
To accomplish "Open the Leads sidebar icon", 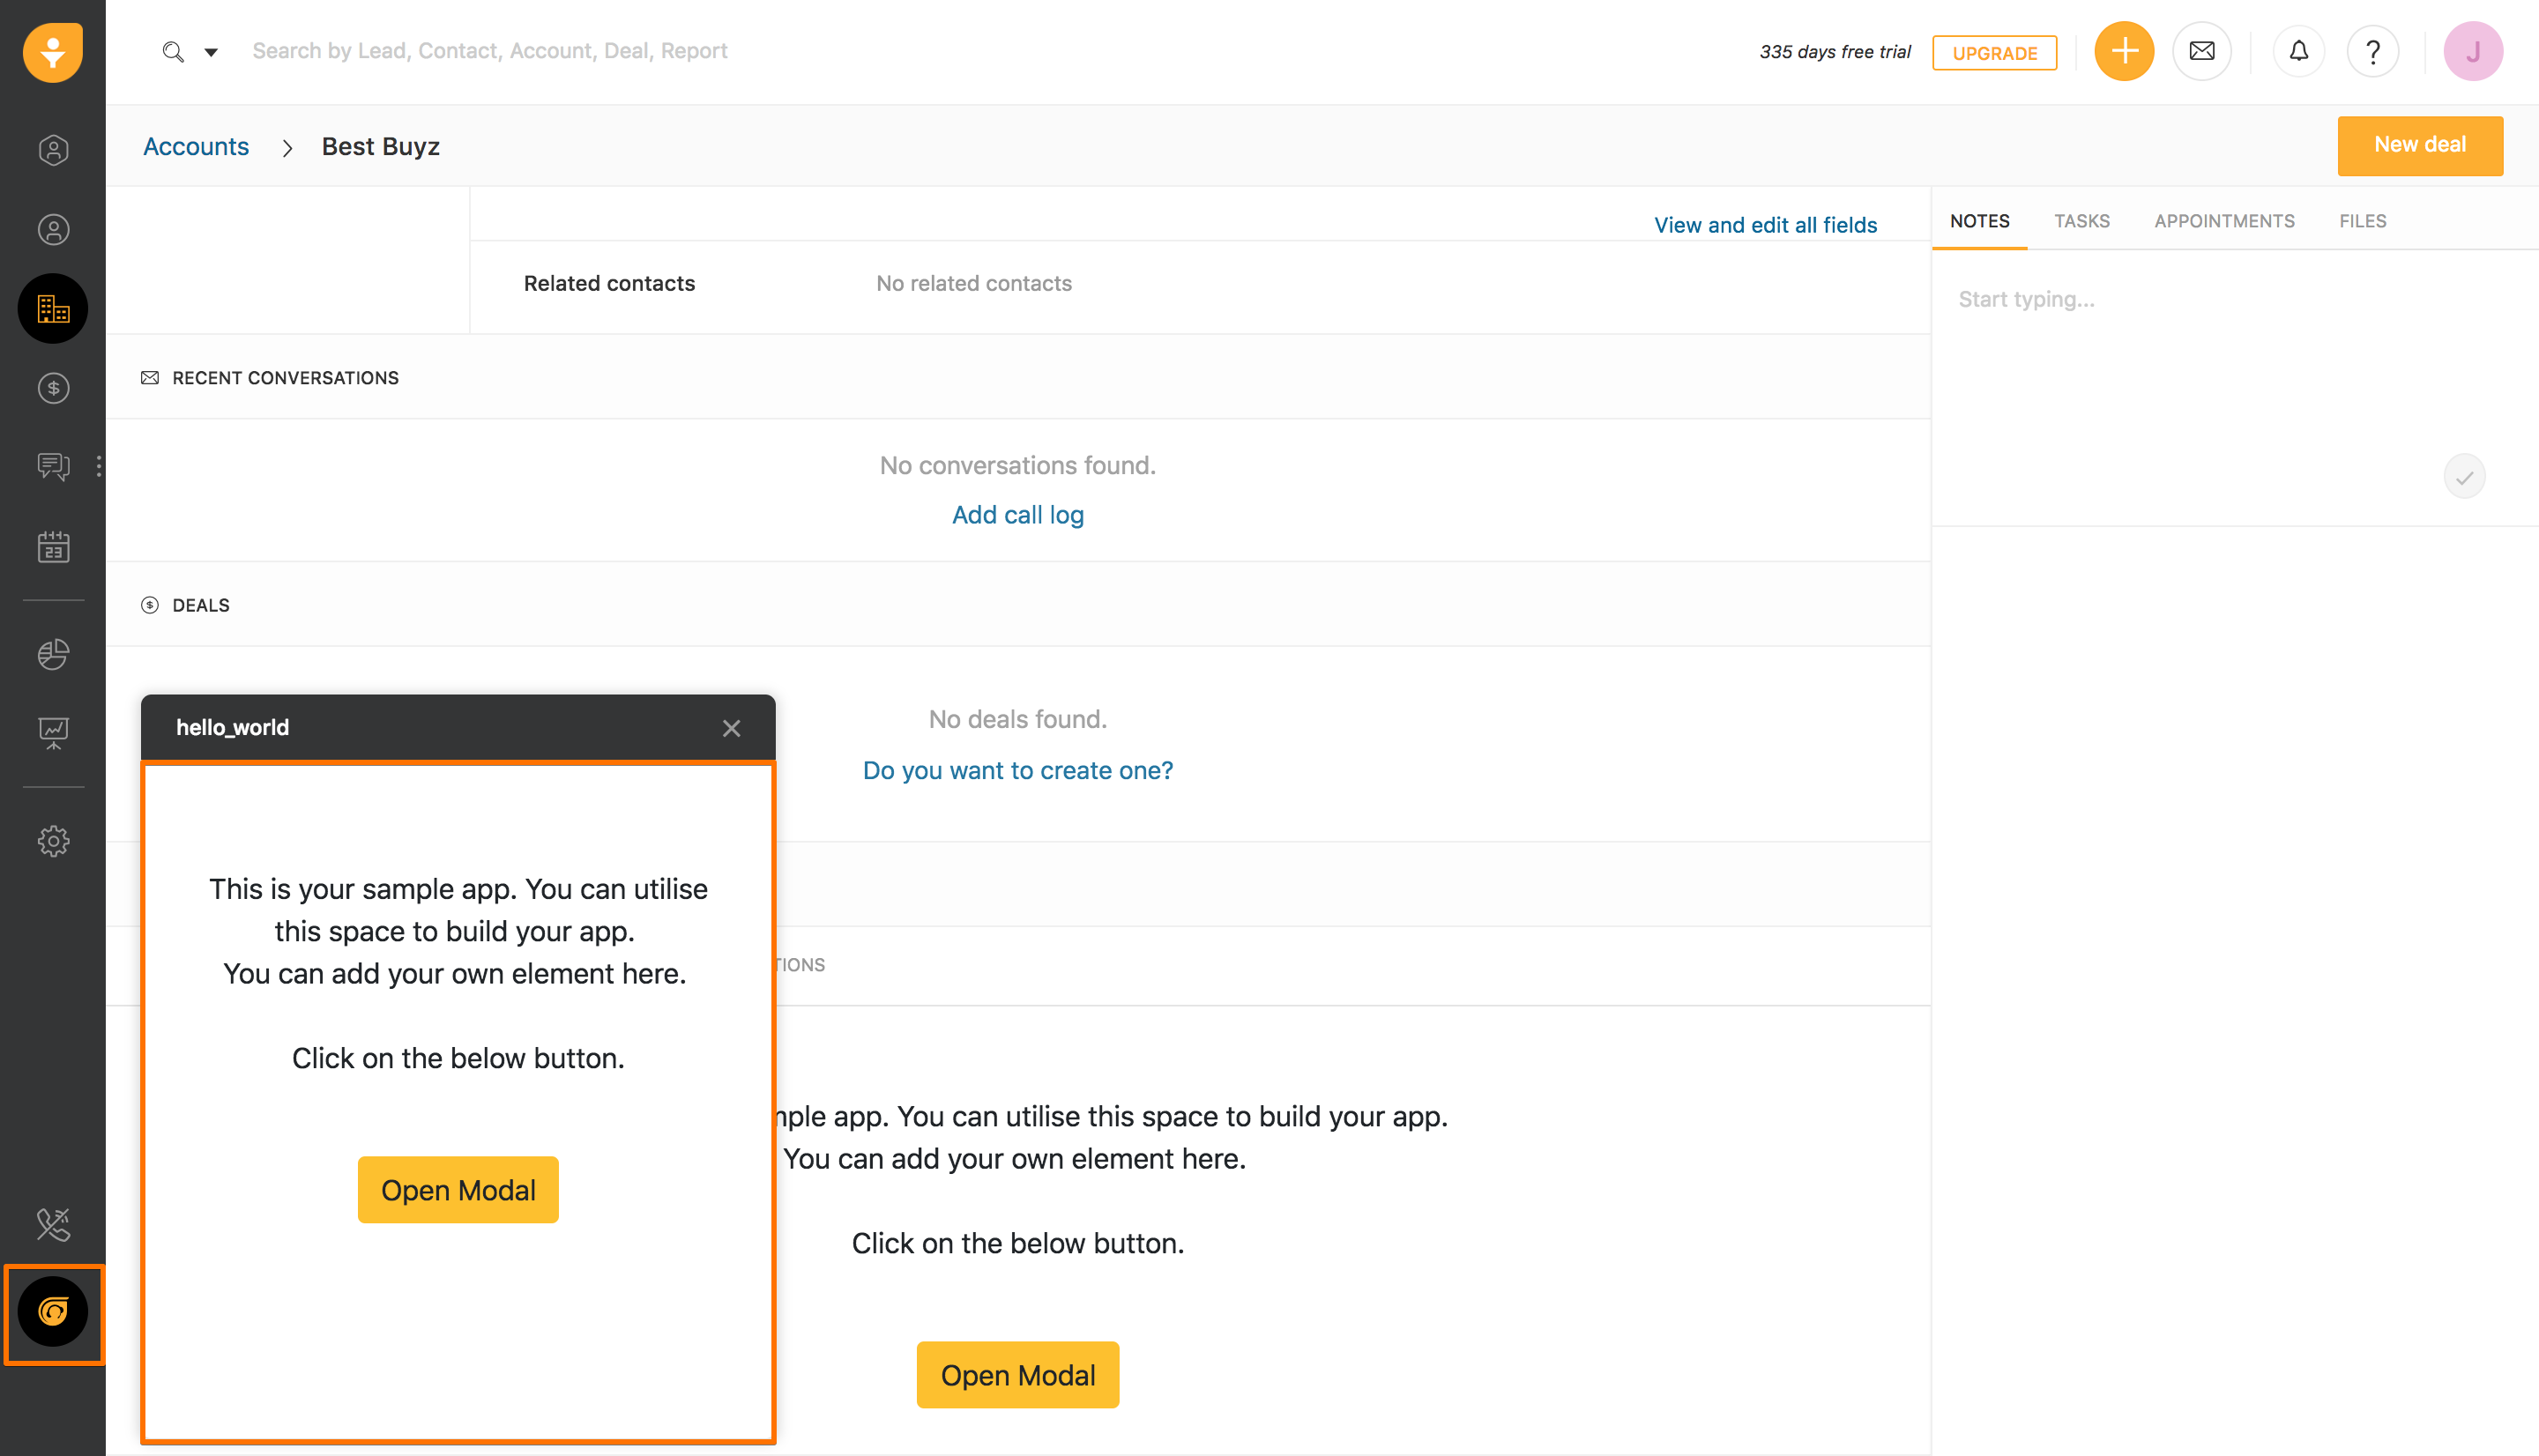I will pyautogui.click(x=53, y=150).
